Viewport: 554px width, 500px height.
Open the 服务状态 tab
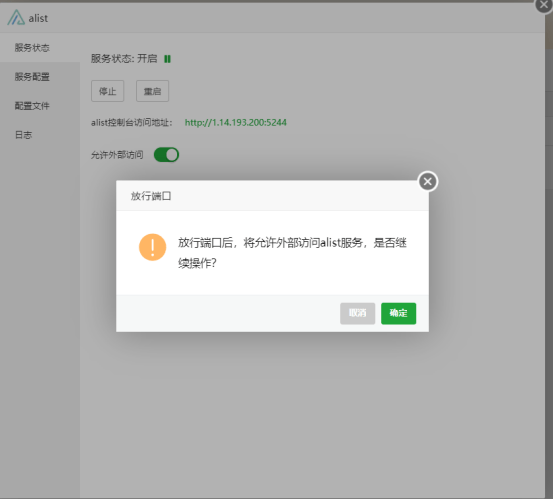pos(40,48)
